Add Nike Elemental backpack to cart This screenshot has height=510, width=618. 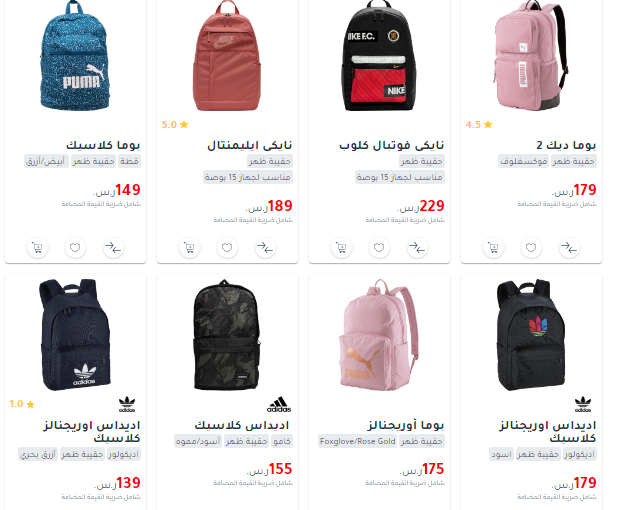(x=190, y=248)
